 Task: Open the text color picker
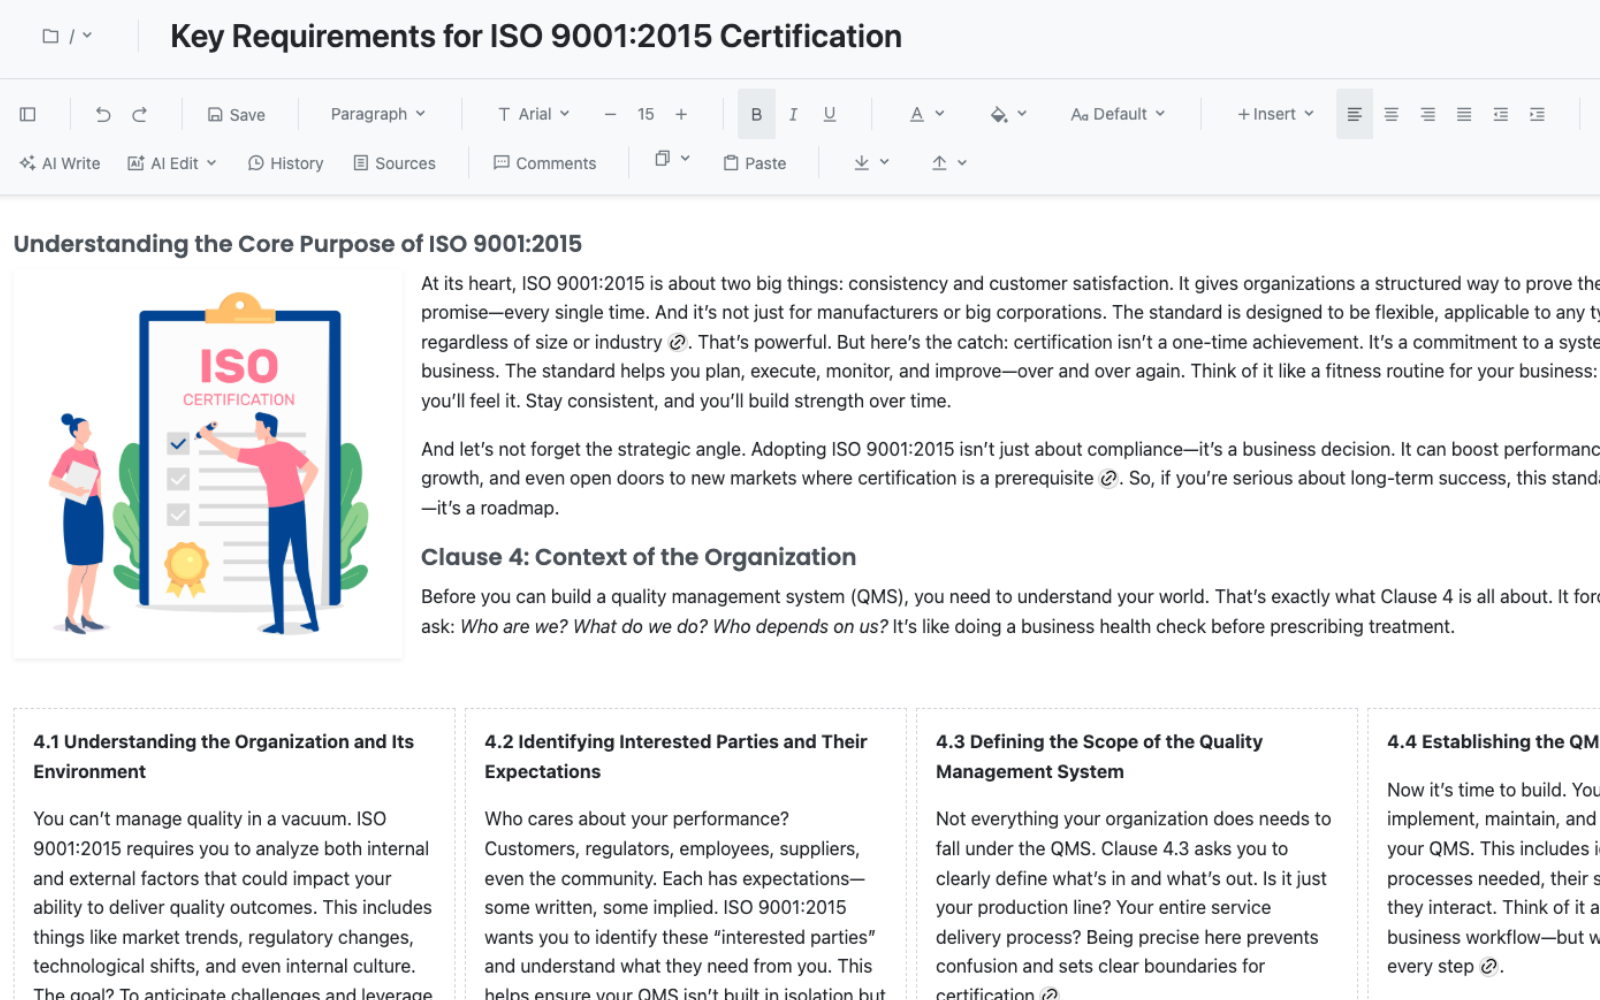pos(927,114)
